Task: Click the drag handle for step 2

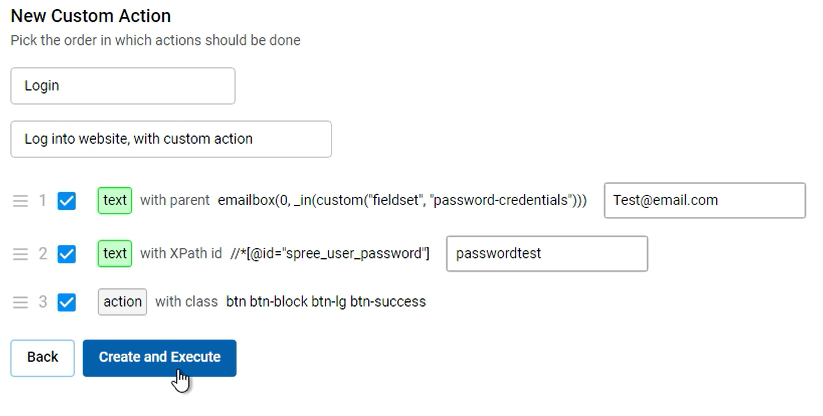Action: pos(20,254)
